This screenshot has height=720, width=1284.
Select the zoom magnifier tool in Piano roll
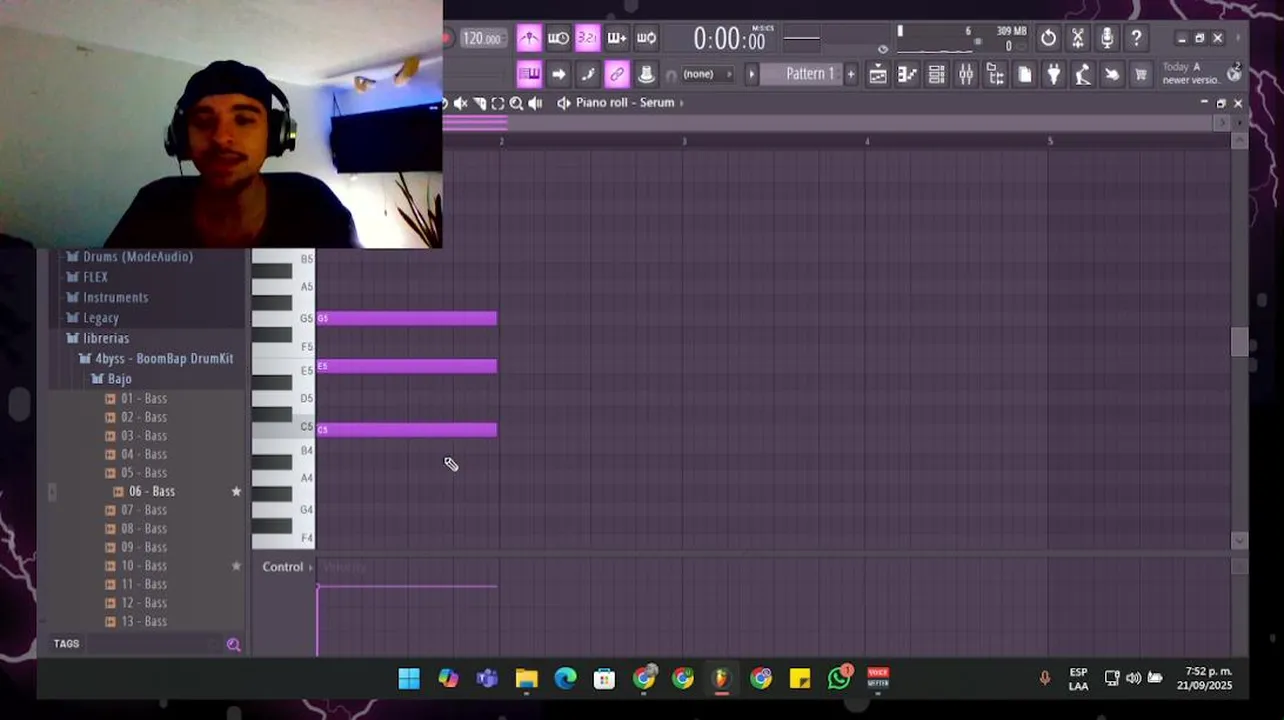pos(516,103)
